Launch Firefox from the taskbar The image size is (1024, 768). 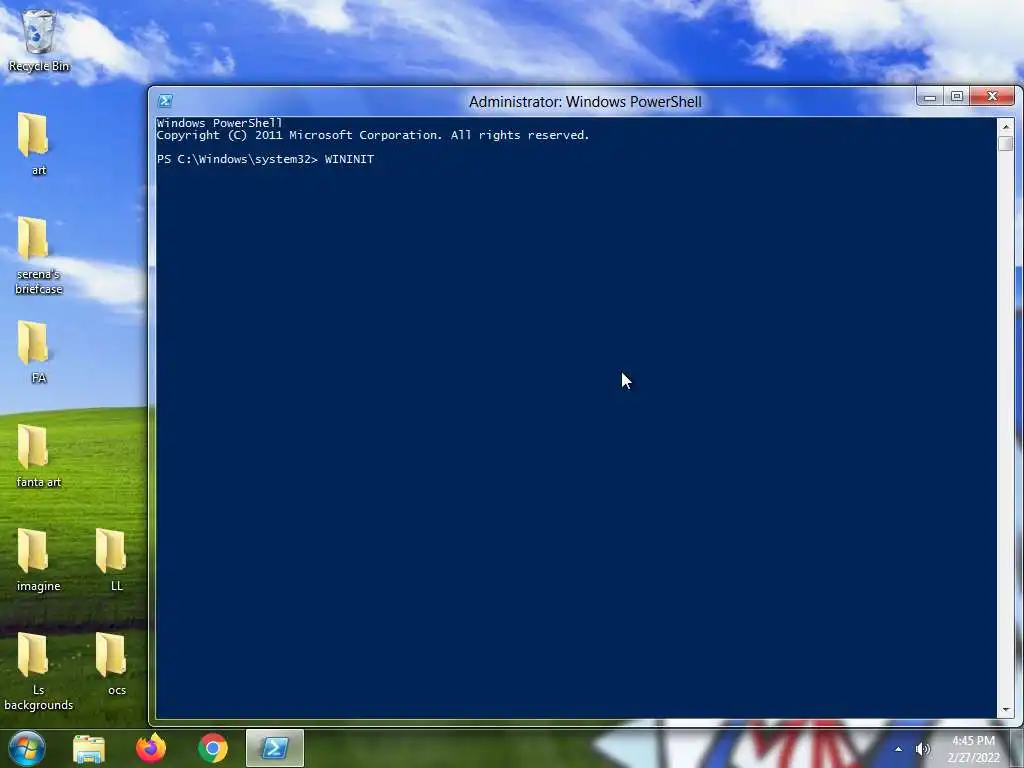151,748
